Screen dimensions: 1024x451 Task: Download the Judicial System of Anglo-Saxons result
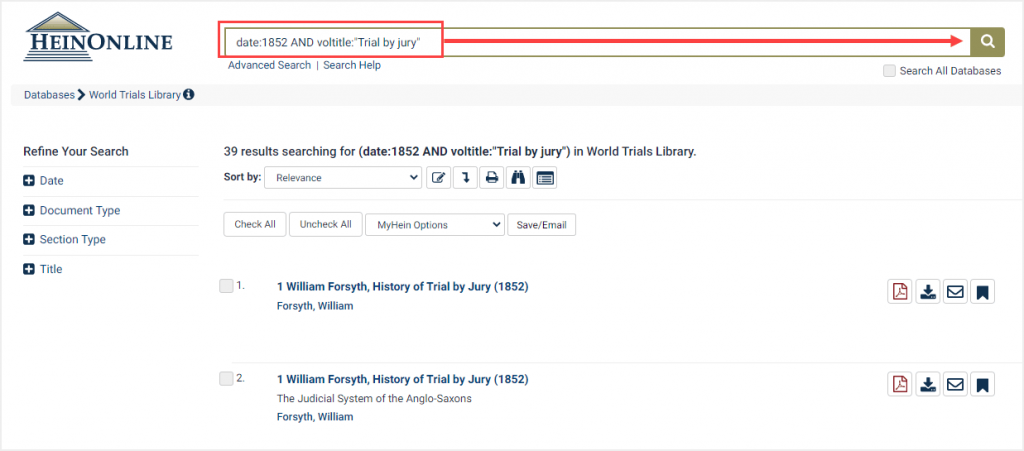click(x=928, y=384)
